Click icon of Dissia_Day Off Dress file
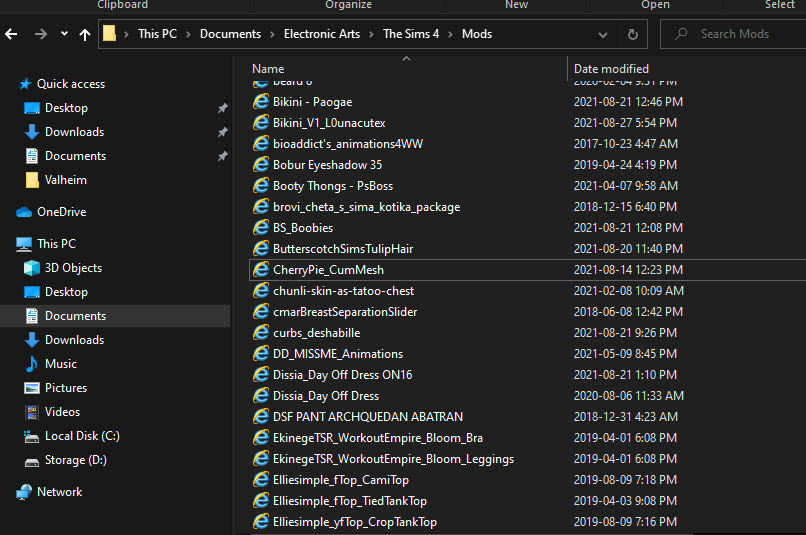Screen dimensions: 806x535 (261, 395)
